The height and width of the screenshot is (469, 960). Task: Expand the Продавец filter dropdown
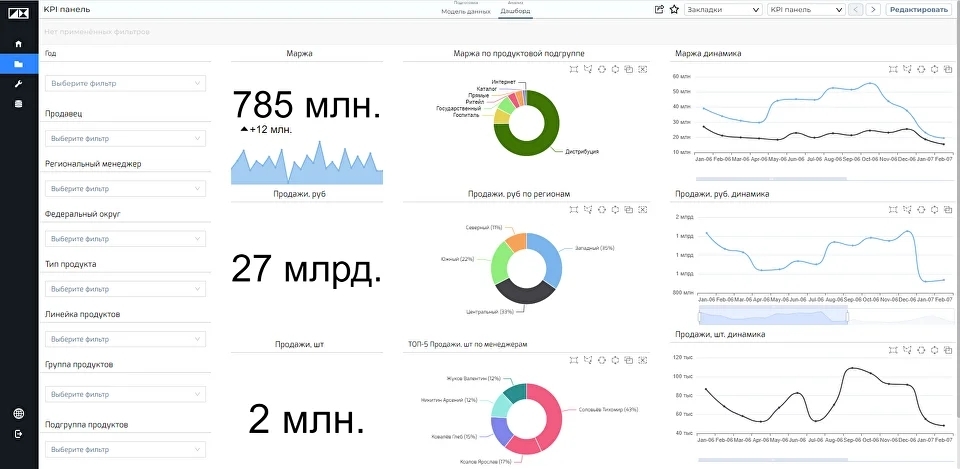coord(126,138)
